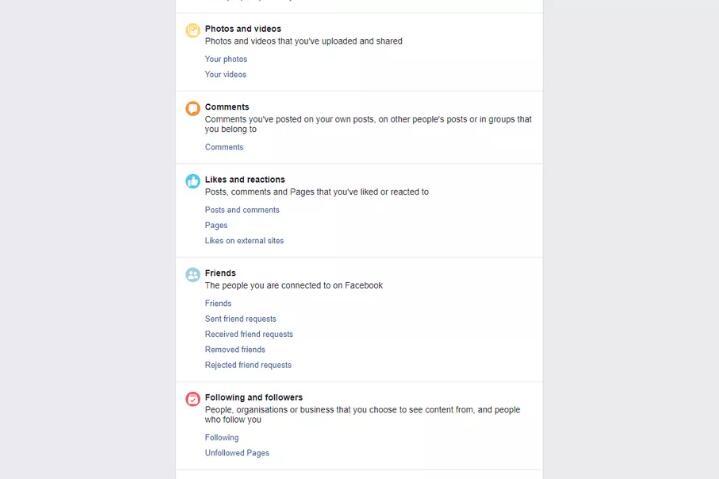Open the liked Pages link
Screen dimensions: 719x479
point(216,225)
